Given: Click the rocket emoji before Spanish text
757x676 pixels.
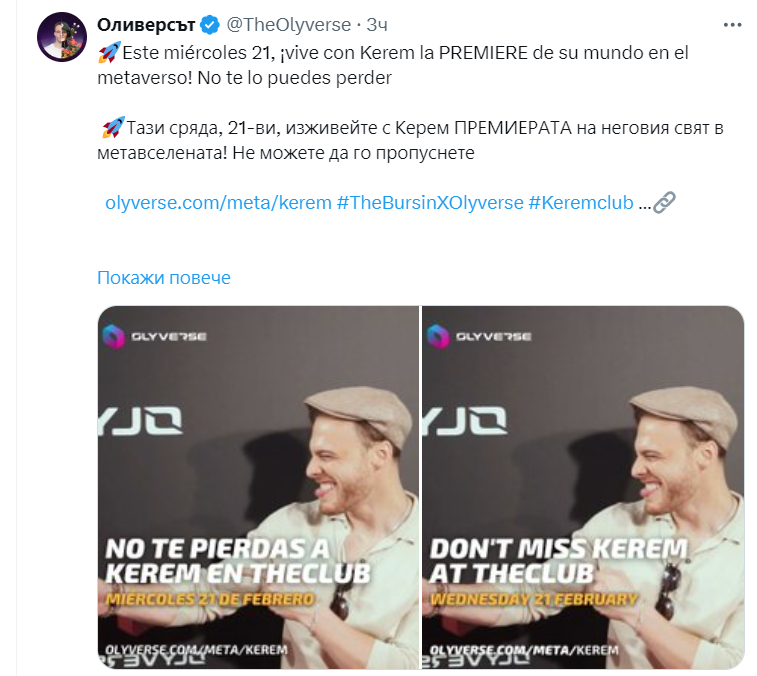Looking at the screenshot, I should coord(109,53).
